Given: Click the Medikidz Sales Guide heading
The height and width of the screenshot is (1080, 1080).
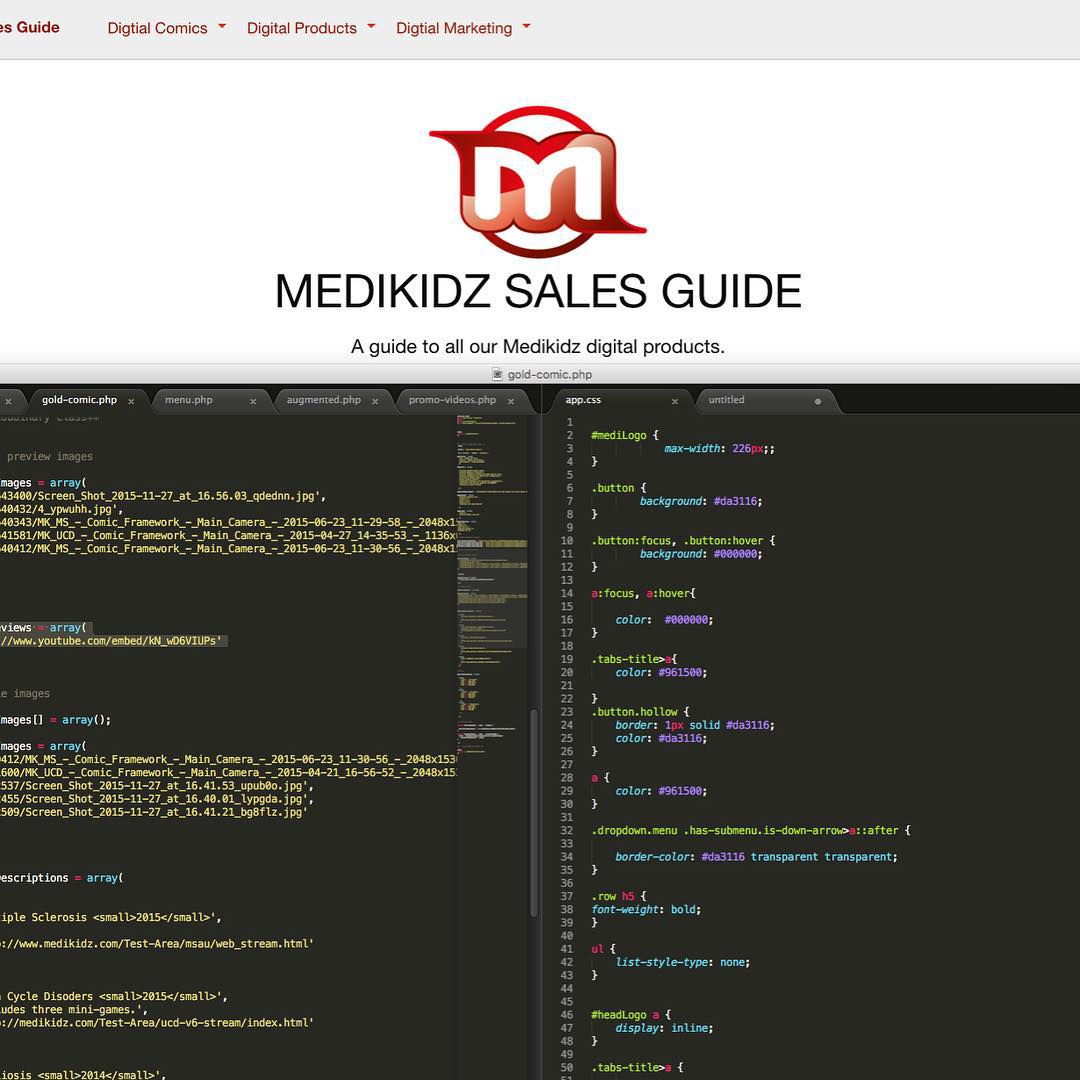Looking at the screenshot, I should [x=538, y=291].
